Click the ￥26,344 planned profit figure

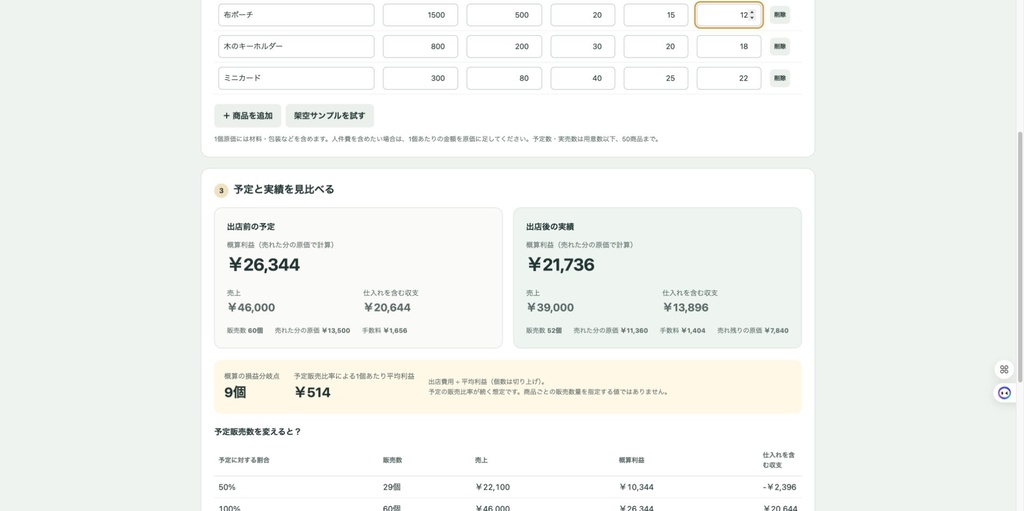(x=263, y=265)
